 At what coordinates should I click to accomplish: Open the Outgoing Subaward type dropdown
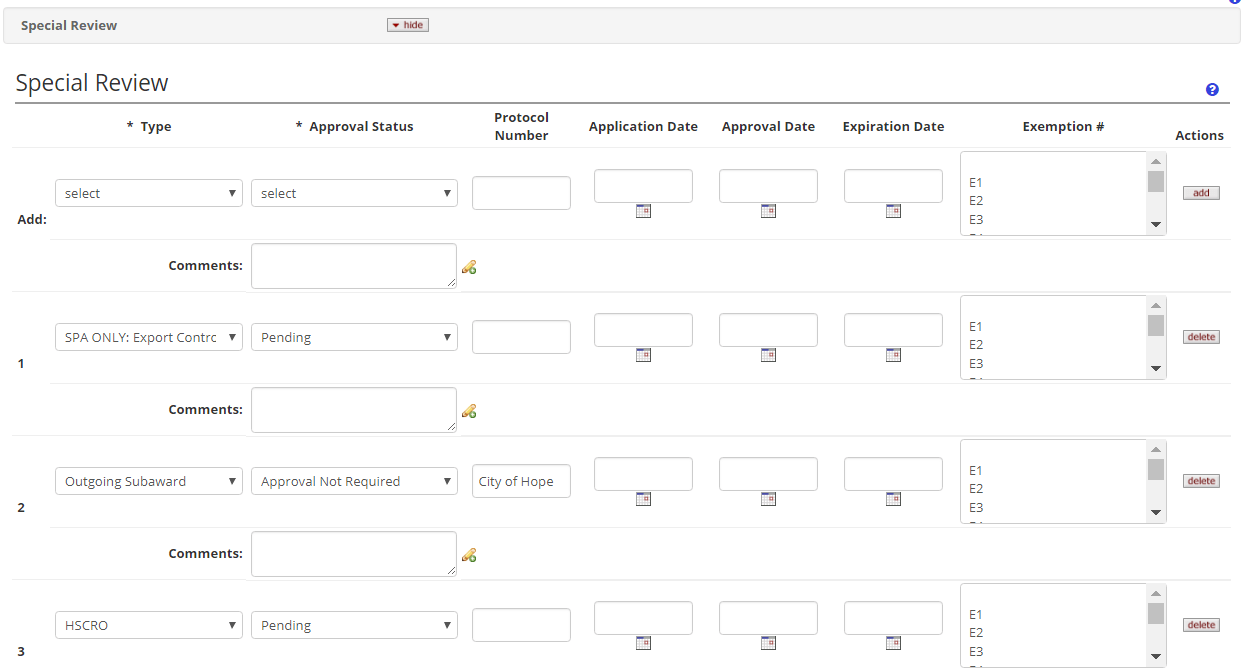(149, 481)
